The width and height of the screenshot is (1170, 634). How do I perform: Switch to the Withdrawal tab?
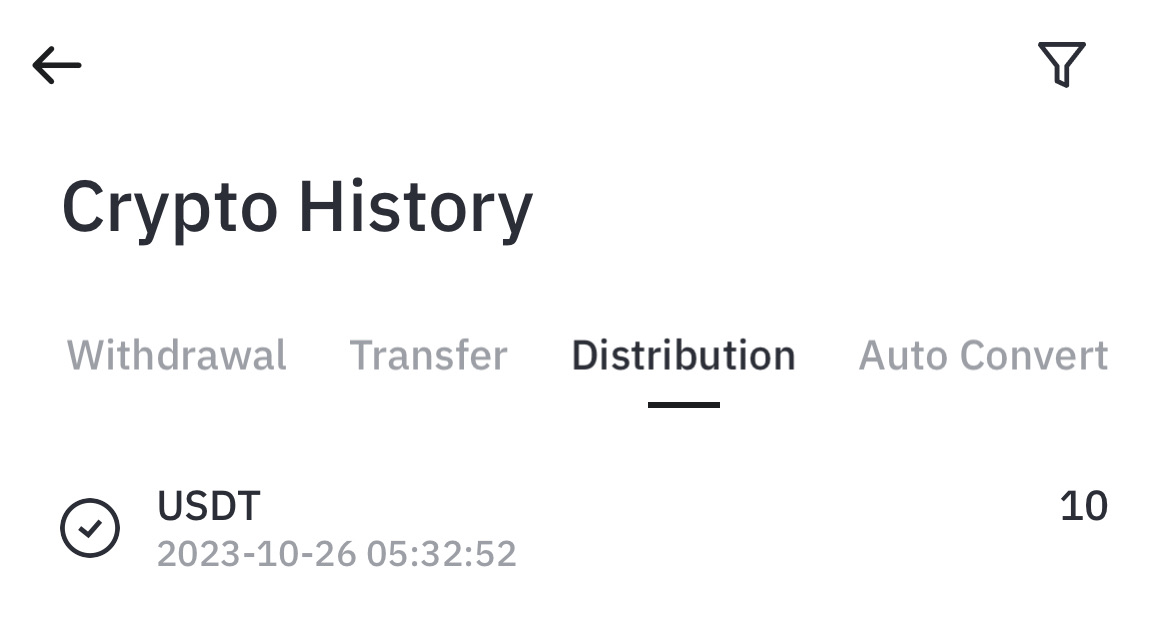[177, 356]
